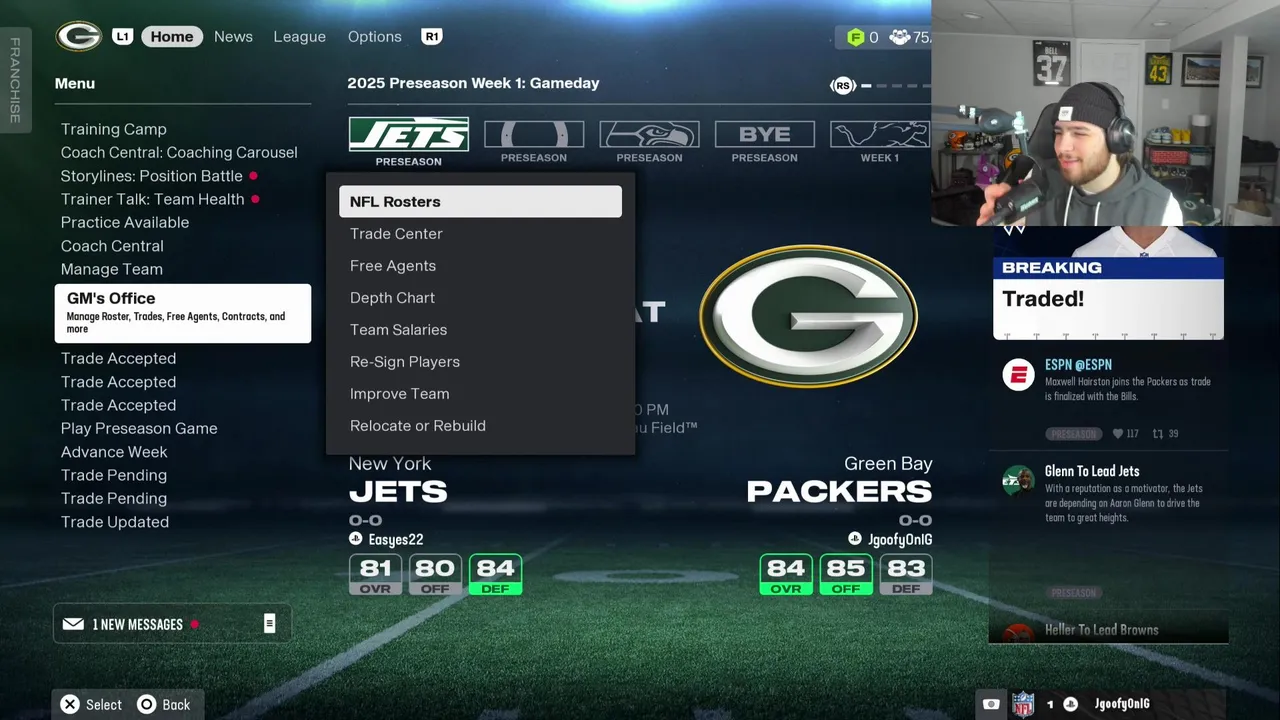1280x720 pixels.
Task: Switch to the League tab
Action: pyautogui.click(x=300, y=36)
